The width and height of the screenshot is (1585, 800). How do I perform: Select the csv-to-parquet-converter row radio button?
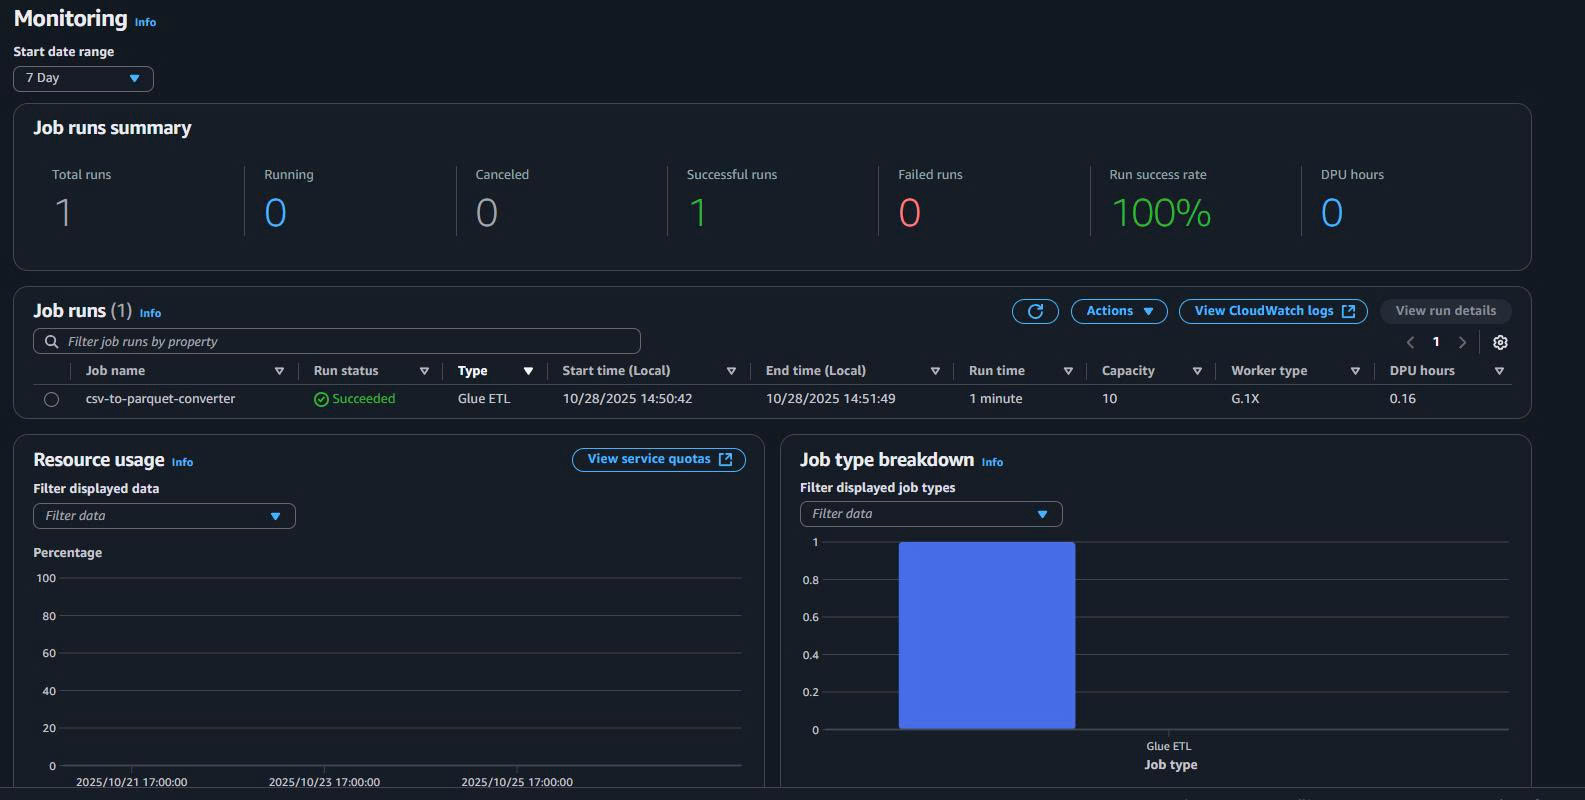[x=51, y=399]
